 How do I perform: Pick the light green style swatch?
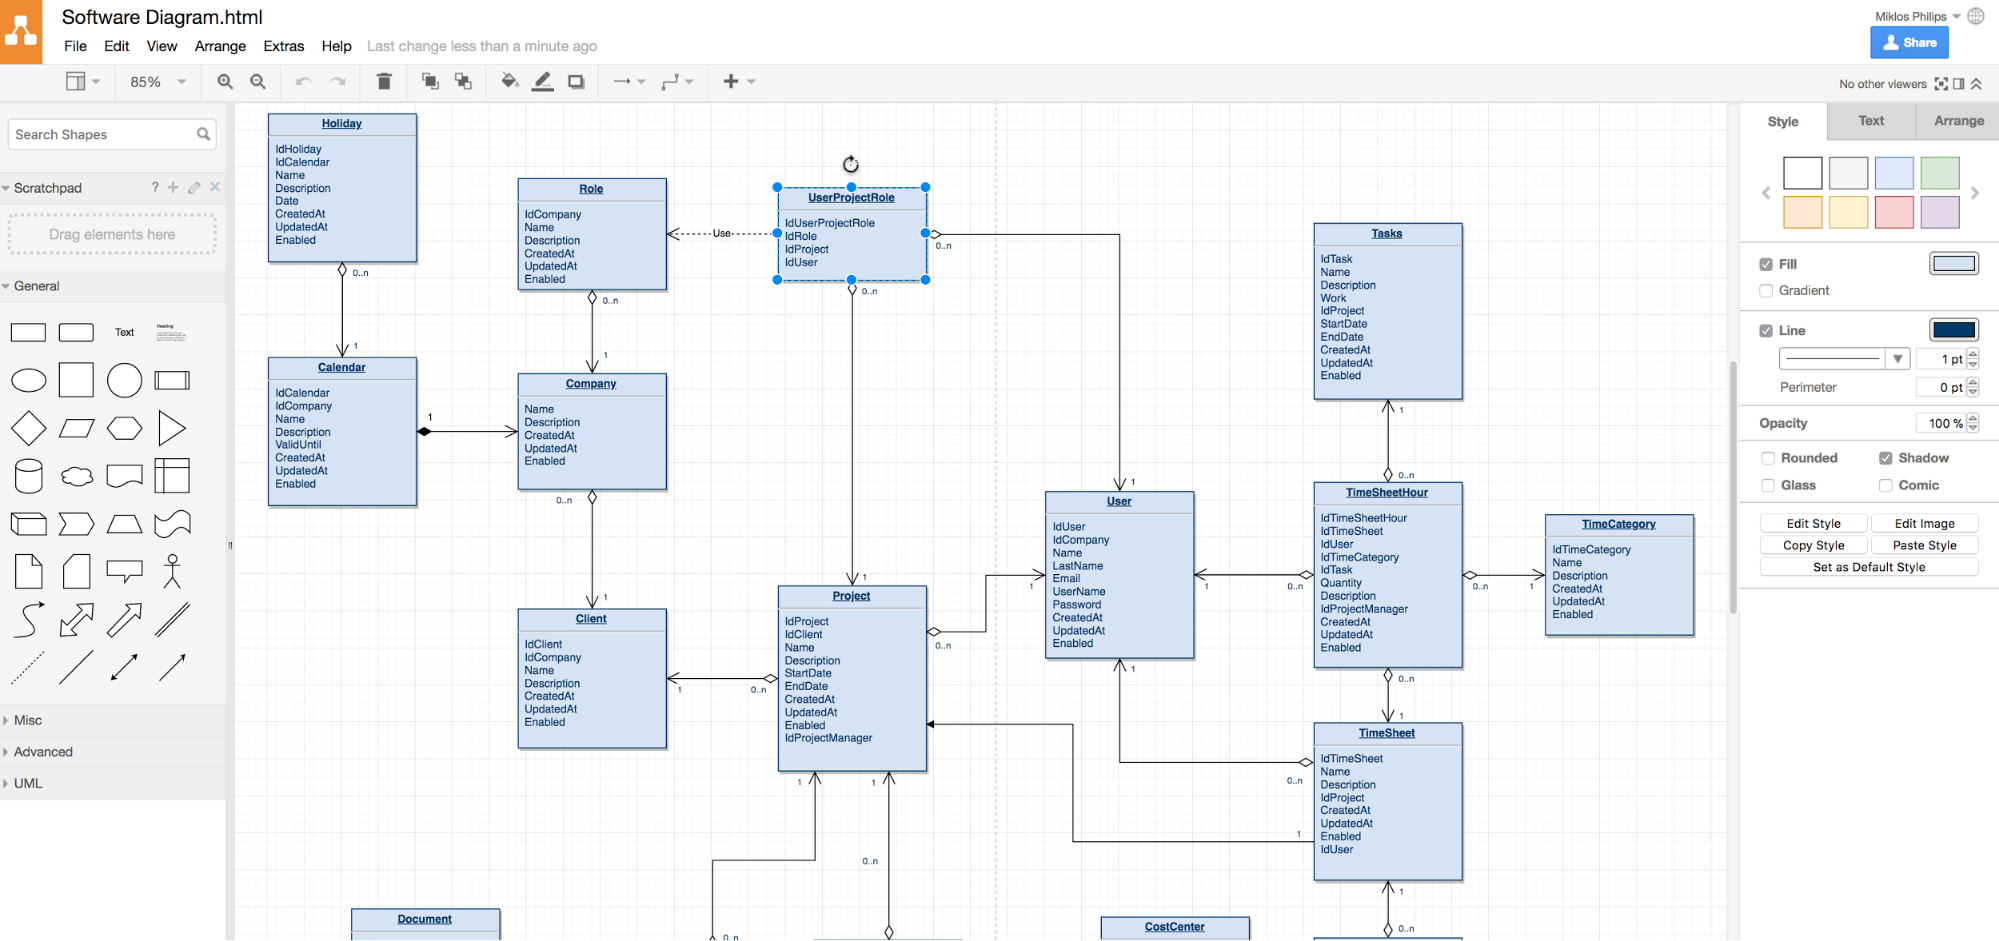point(1940,173)
